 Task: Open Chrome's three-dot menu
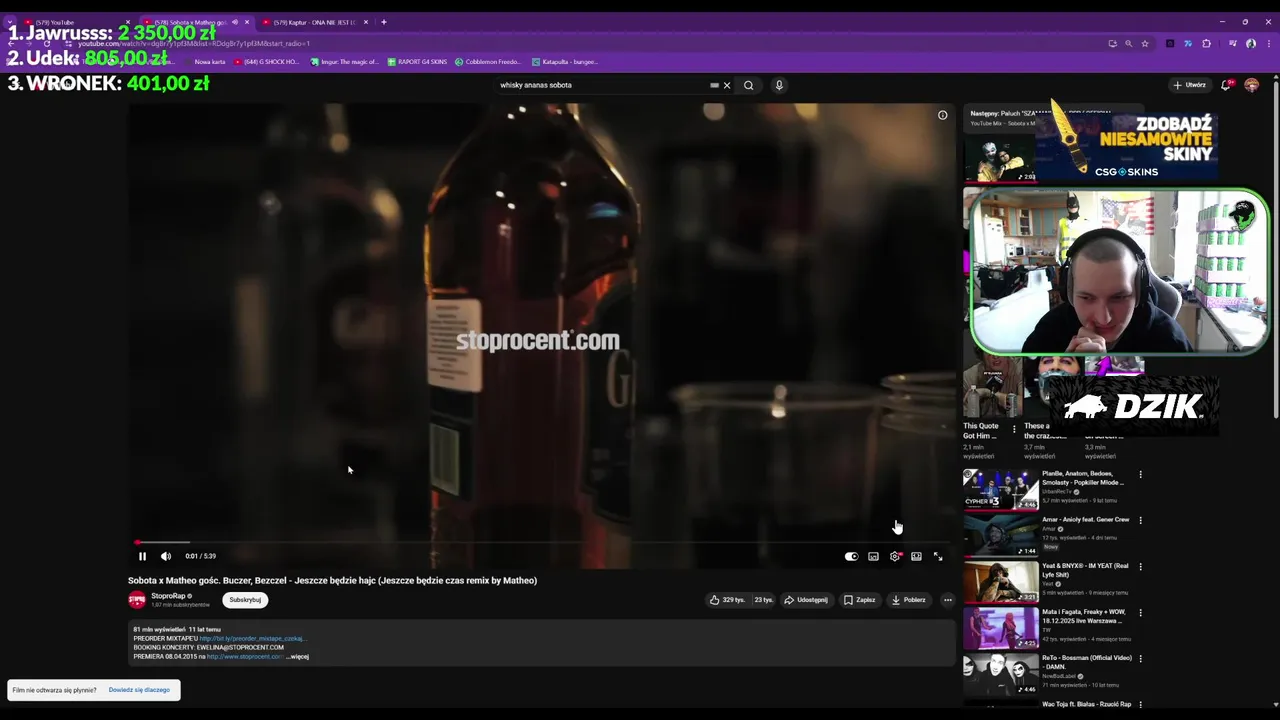click(x=1267, y=44)
